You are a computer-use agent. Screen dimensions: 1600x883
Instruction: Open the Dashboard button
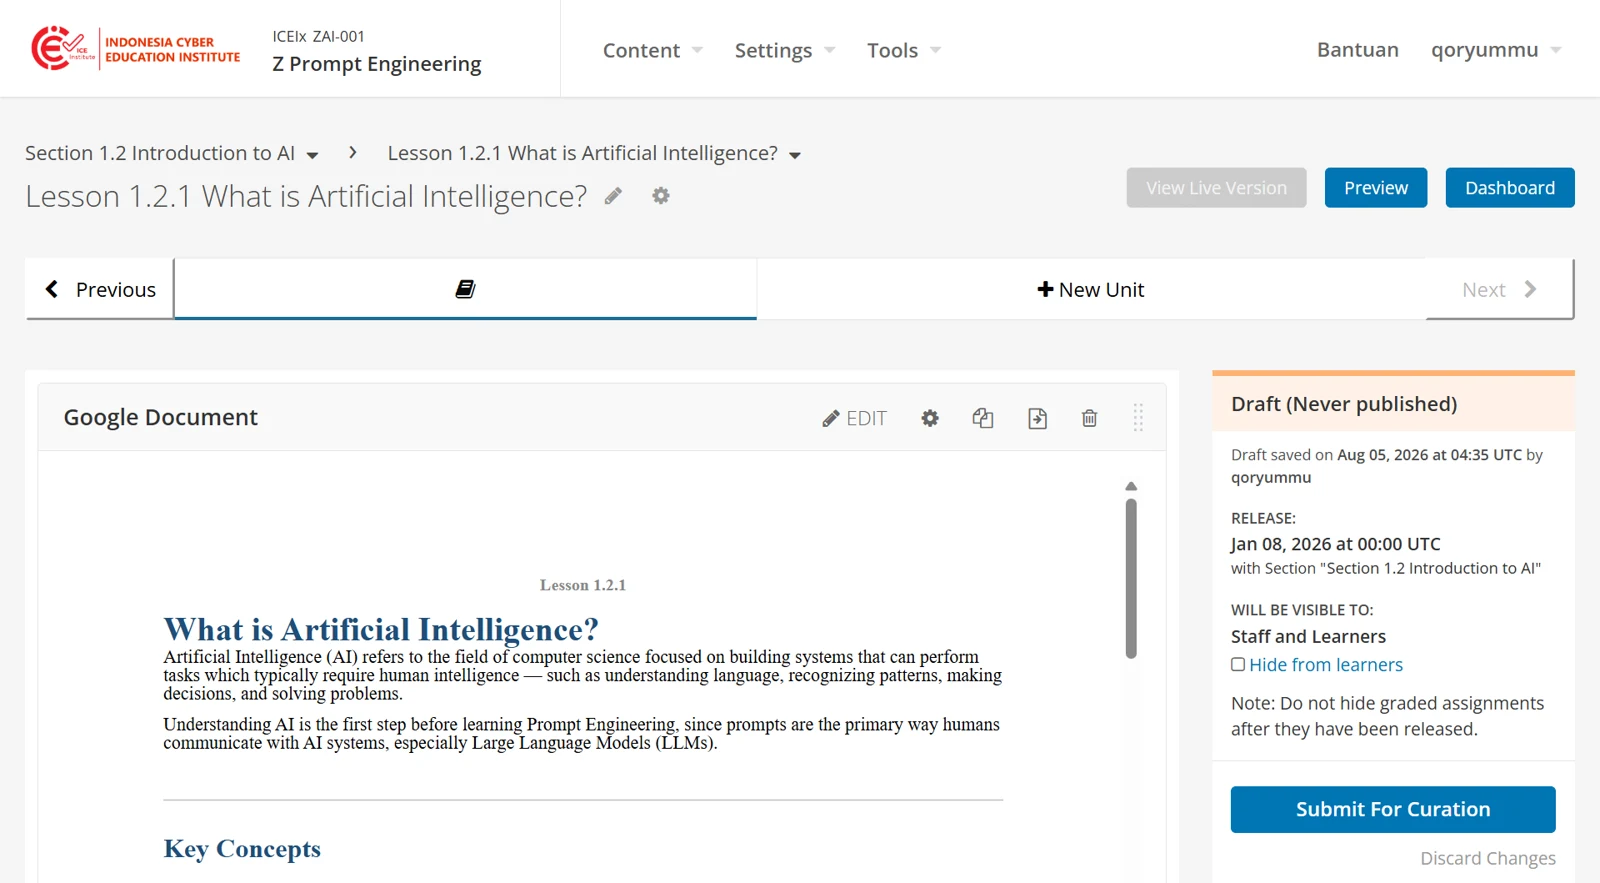coord(1510,188)
